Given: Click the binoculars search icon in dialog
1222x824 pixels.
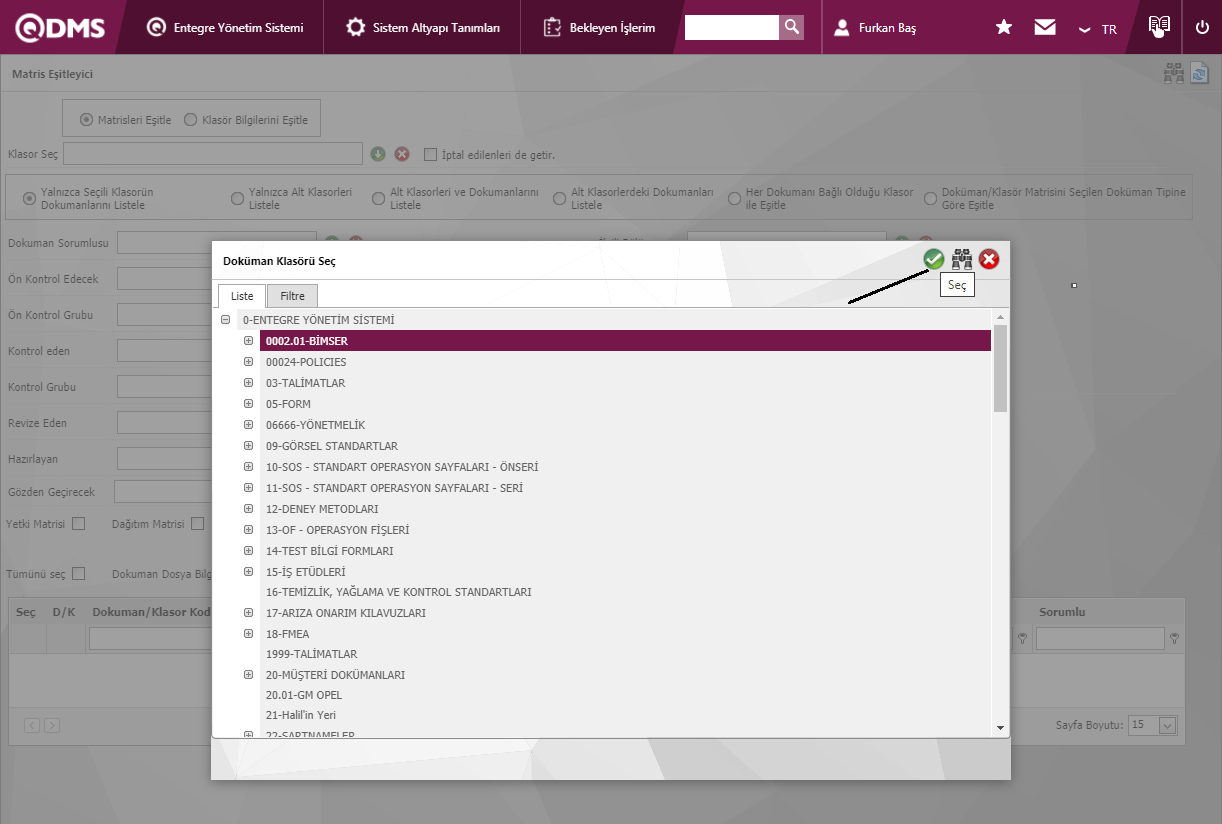Looking at the screenshot, I should (962, 260).
